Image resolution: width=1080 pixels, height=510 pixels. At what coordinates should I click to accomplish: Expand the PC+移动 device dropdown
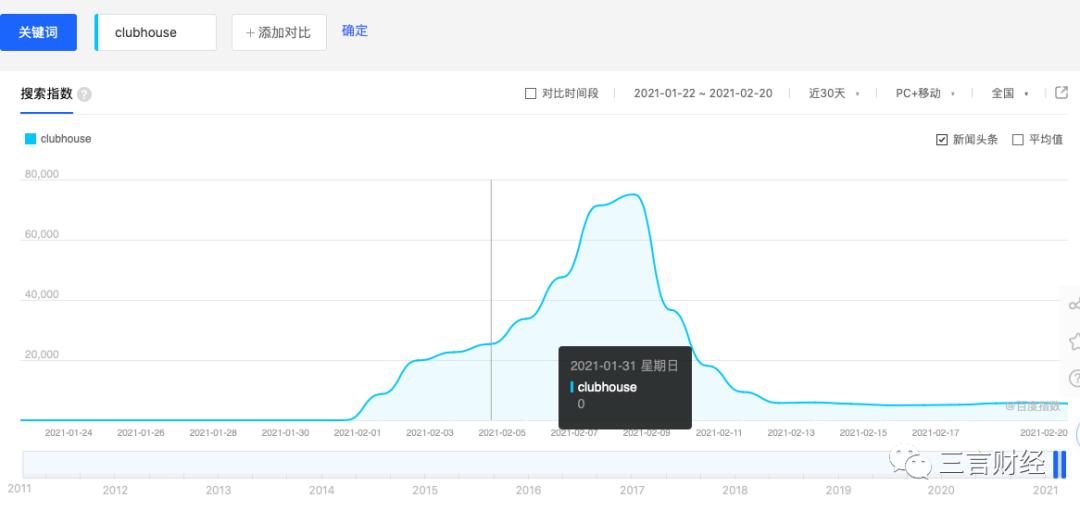click(x=924, y=93)
